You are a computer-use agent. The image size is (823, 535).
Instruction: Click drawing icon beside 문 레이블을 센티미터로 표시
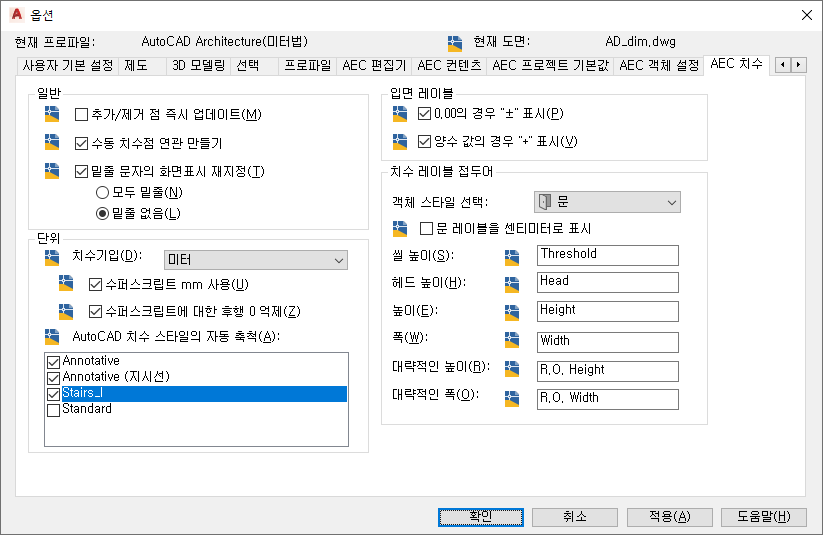point(400,228)
